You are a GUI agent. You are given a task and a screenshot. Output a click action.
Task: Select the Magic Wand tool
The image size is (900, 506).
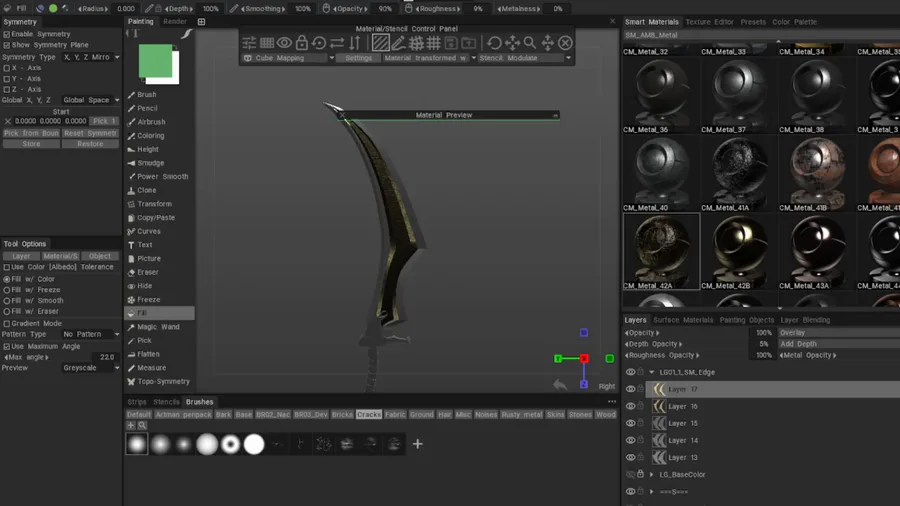[158, 327]
